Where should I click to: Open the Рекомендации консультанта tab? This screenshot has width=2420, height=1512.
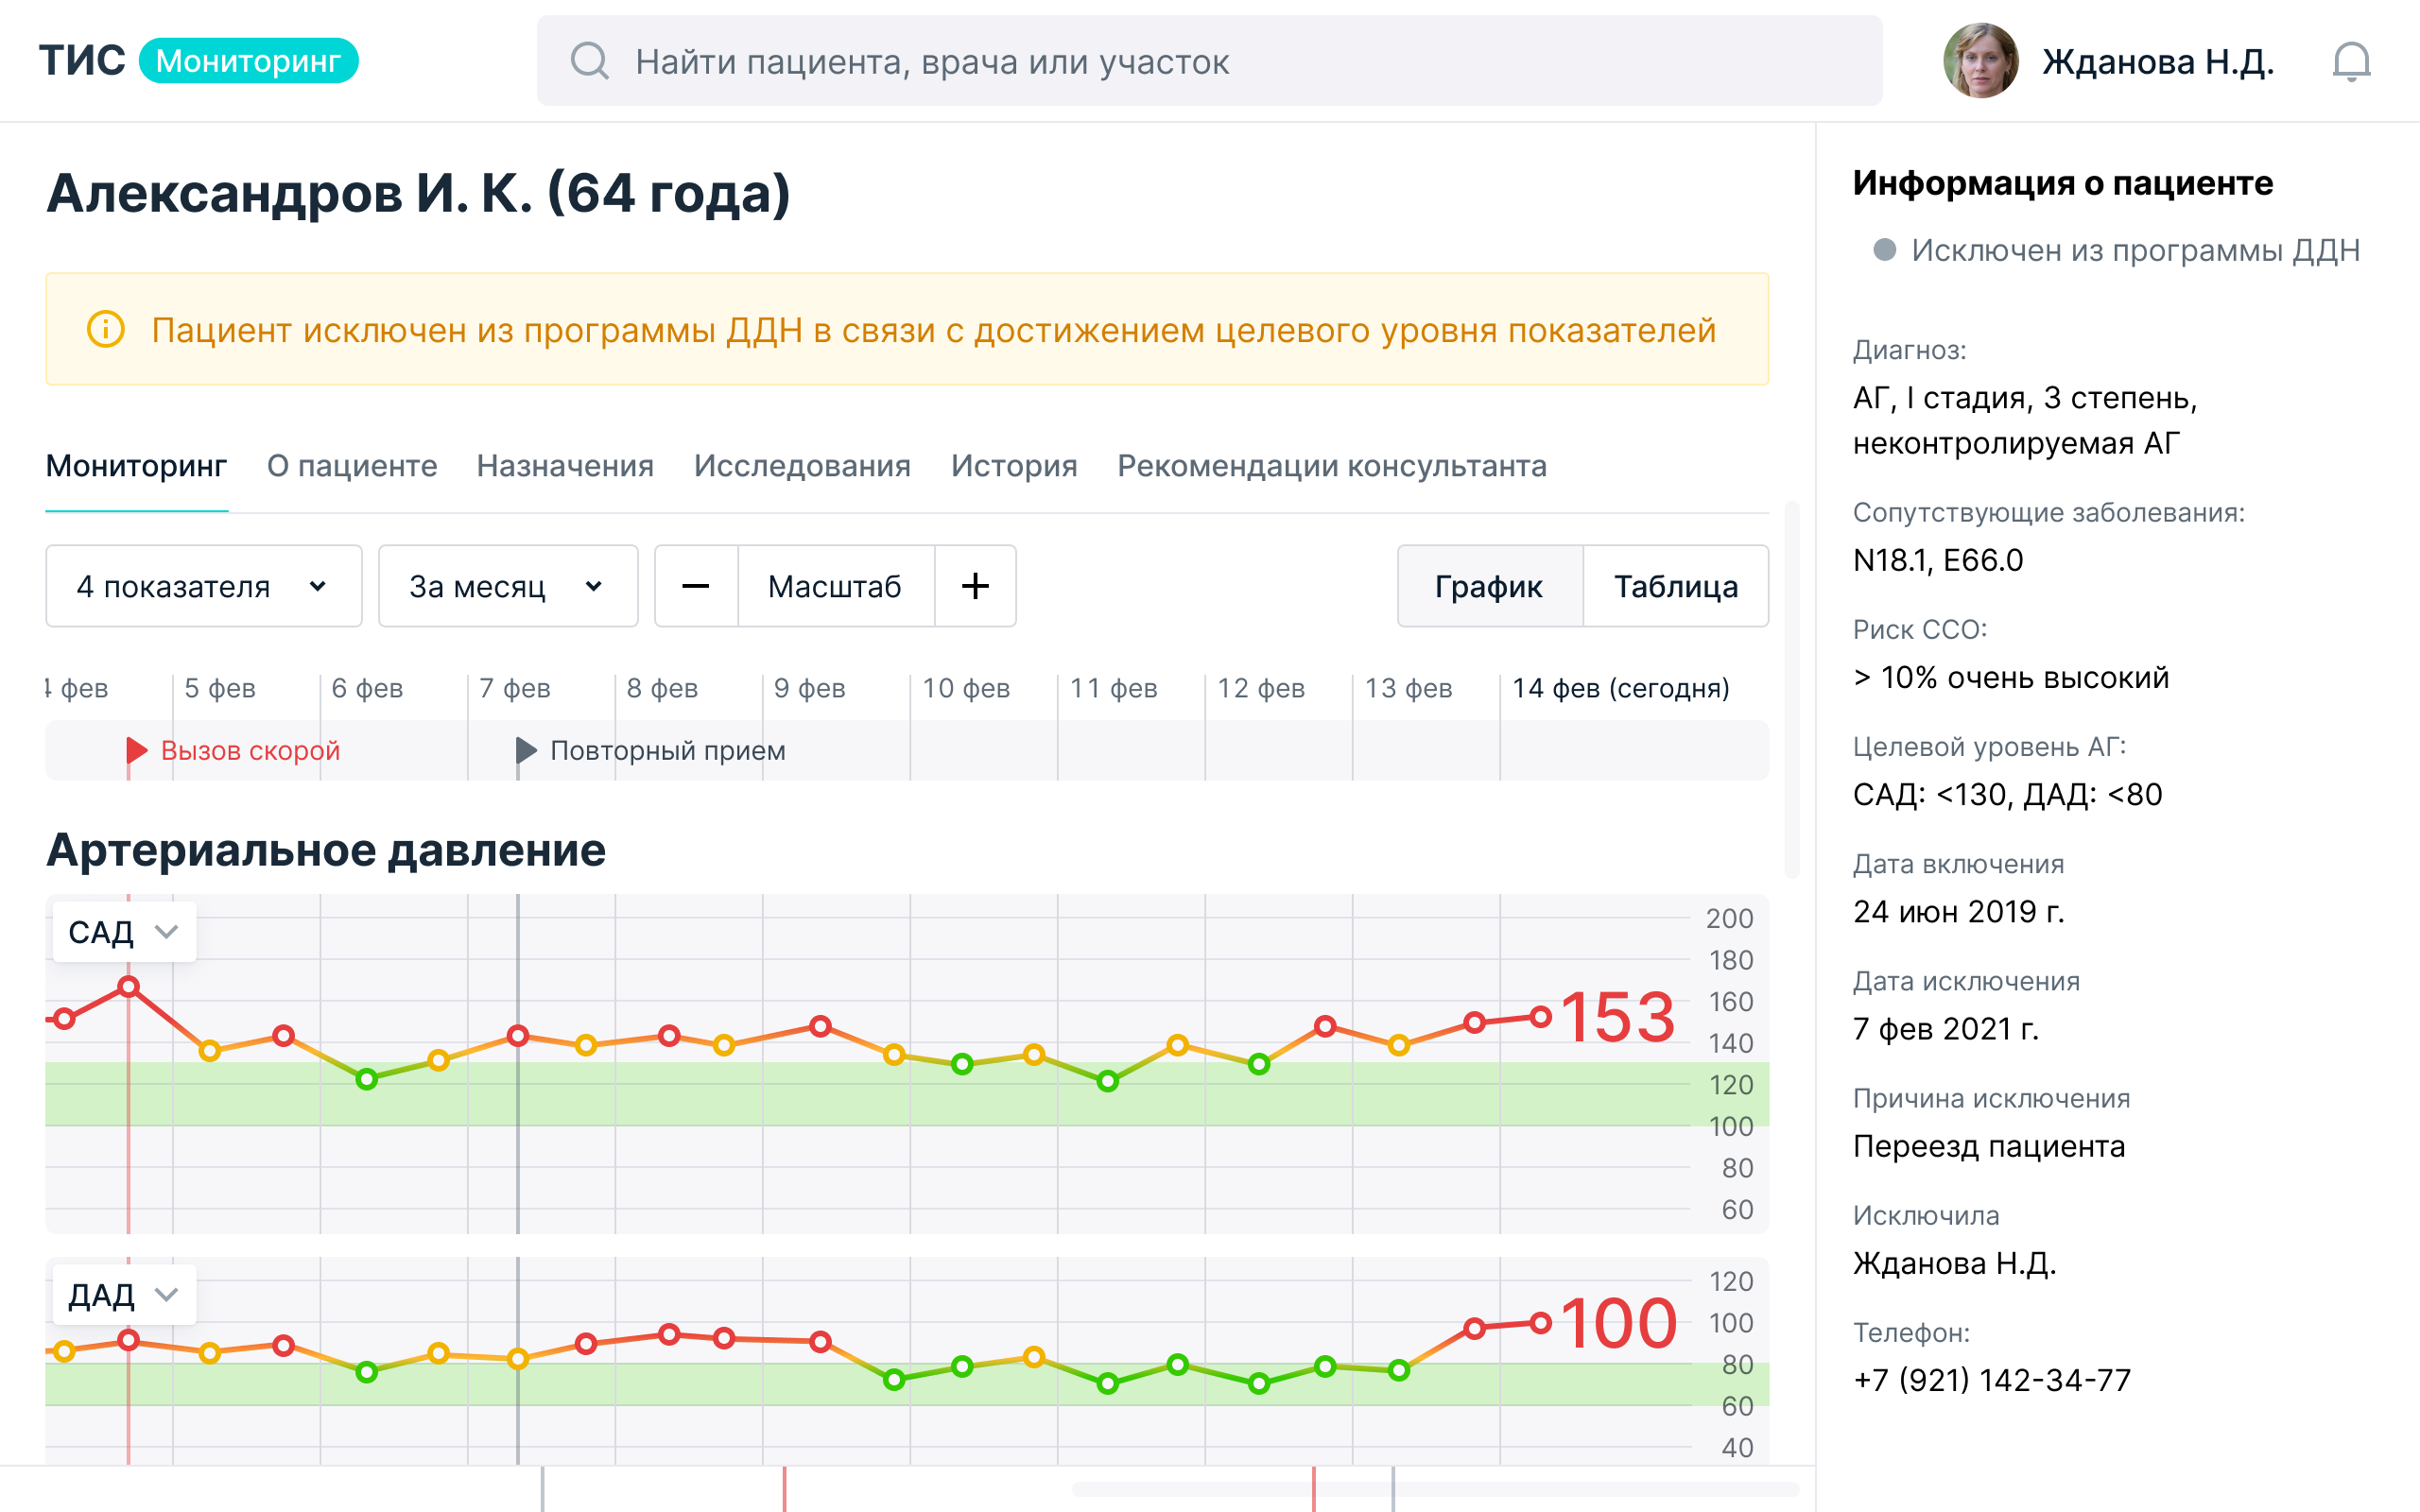click(x=1331, y=466)
